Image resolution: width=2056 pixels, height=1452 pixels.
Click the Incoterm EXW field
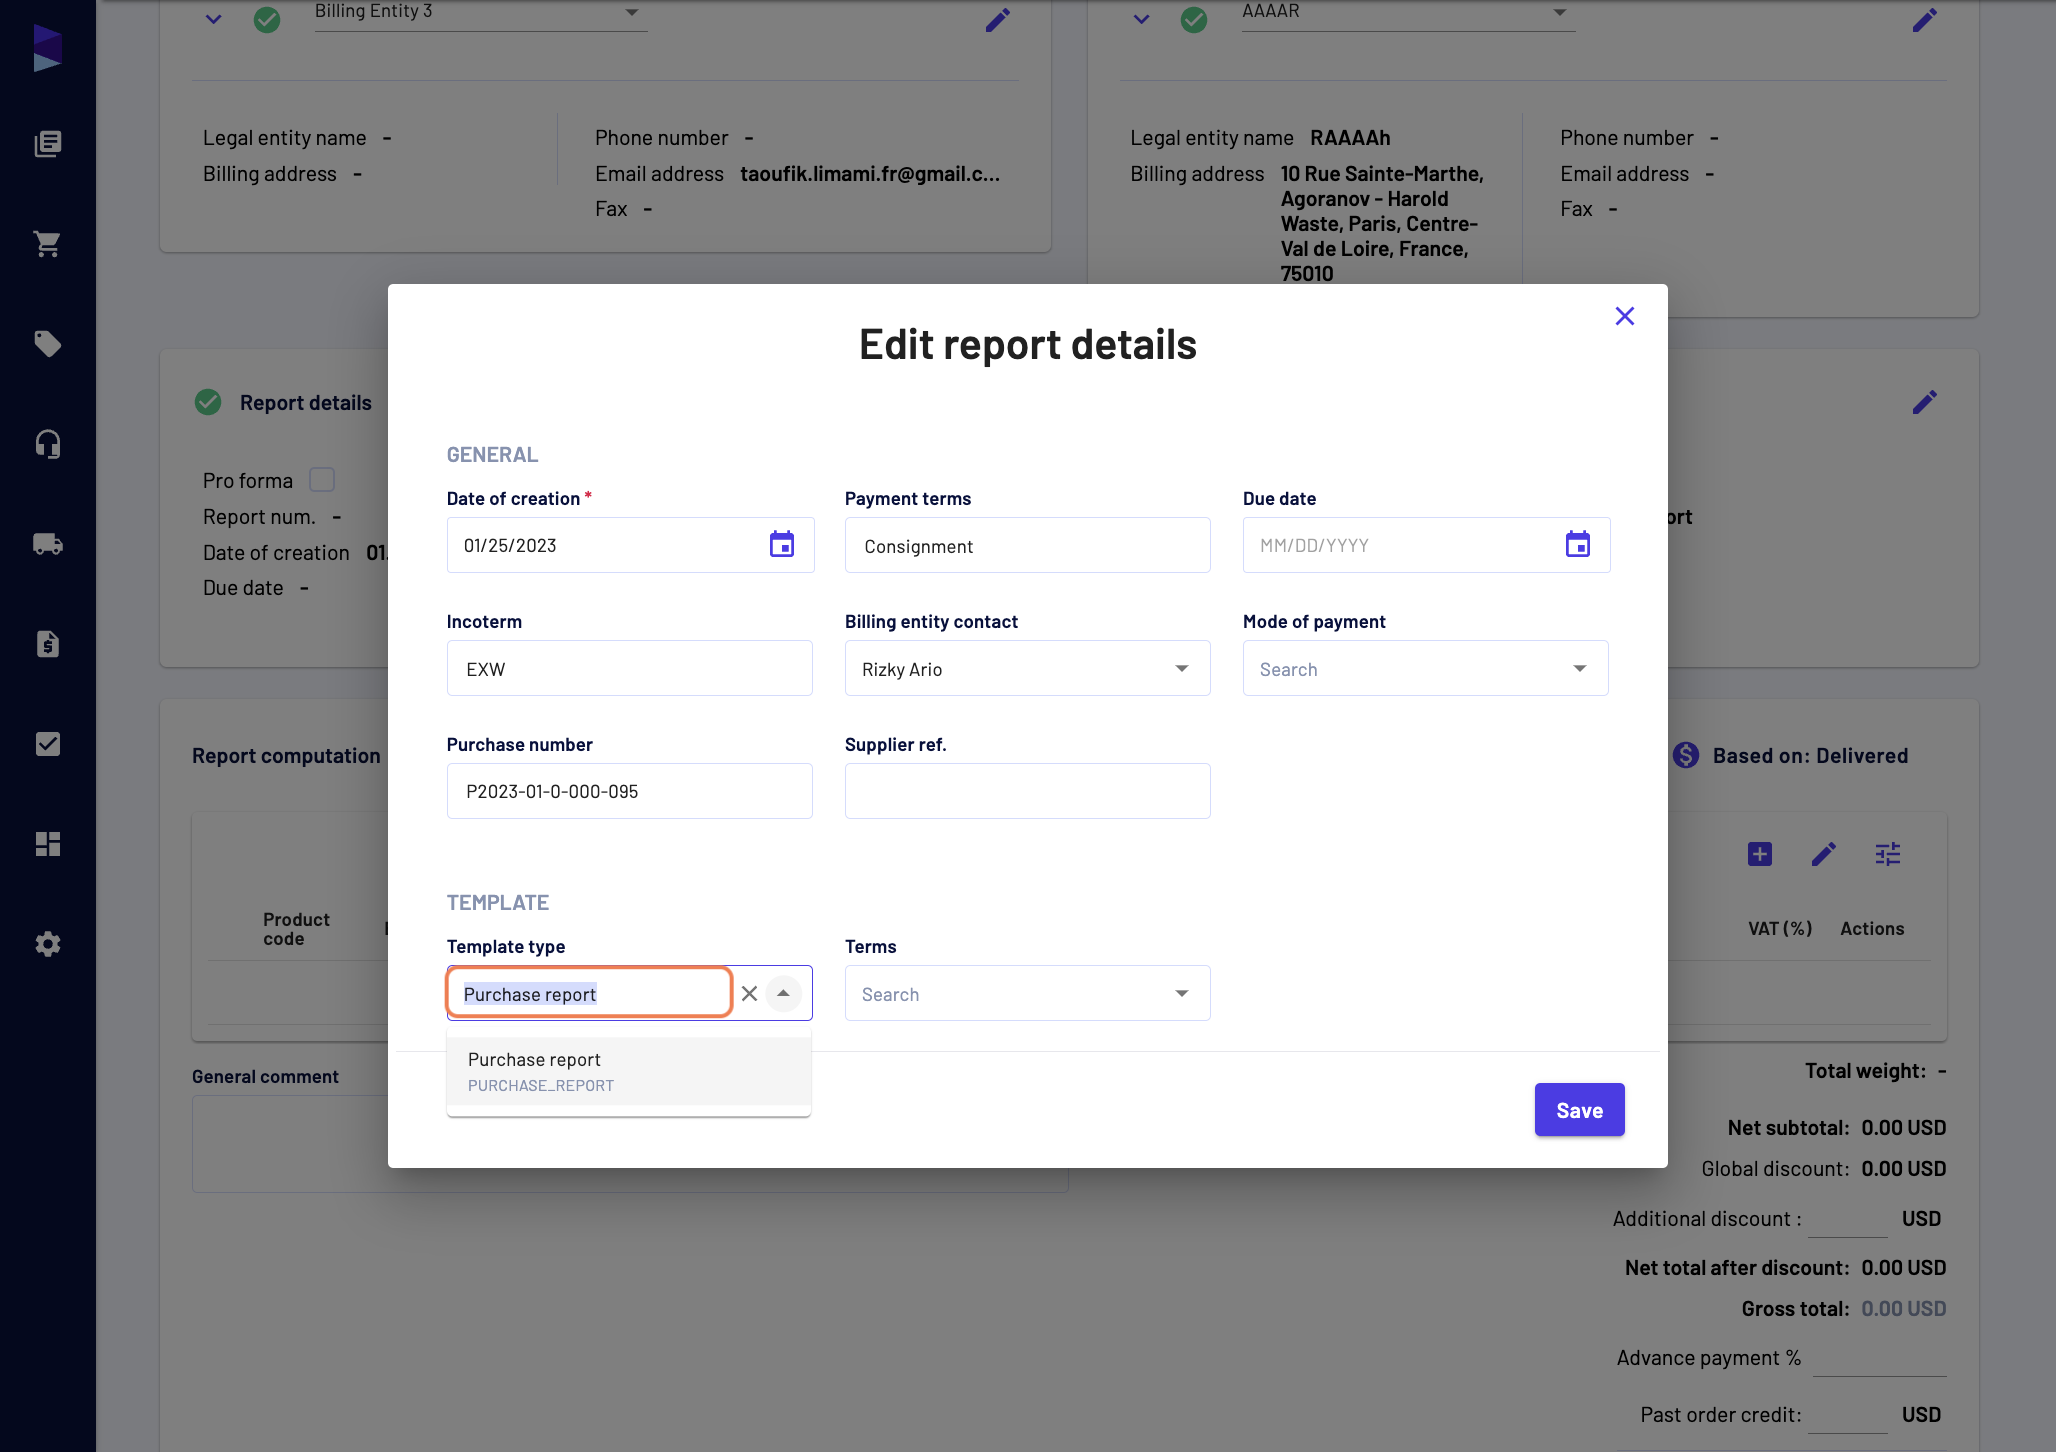(630, 668)
